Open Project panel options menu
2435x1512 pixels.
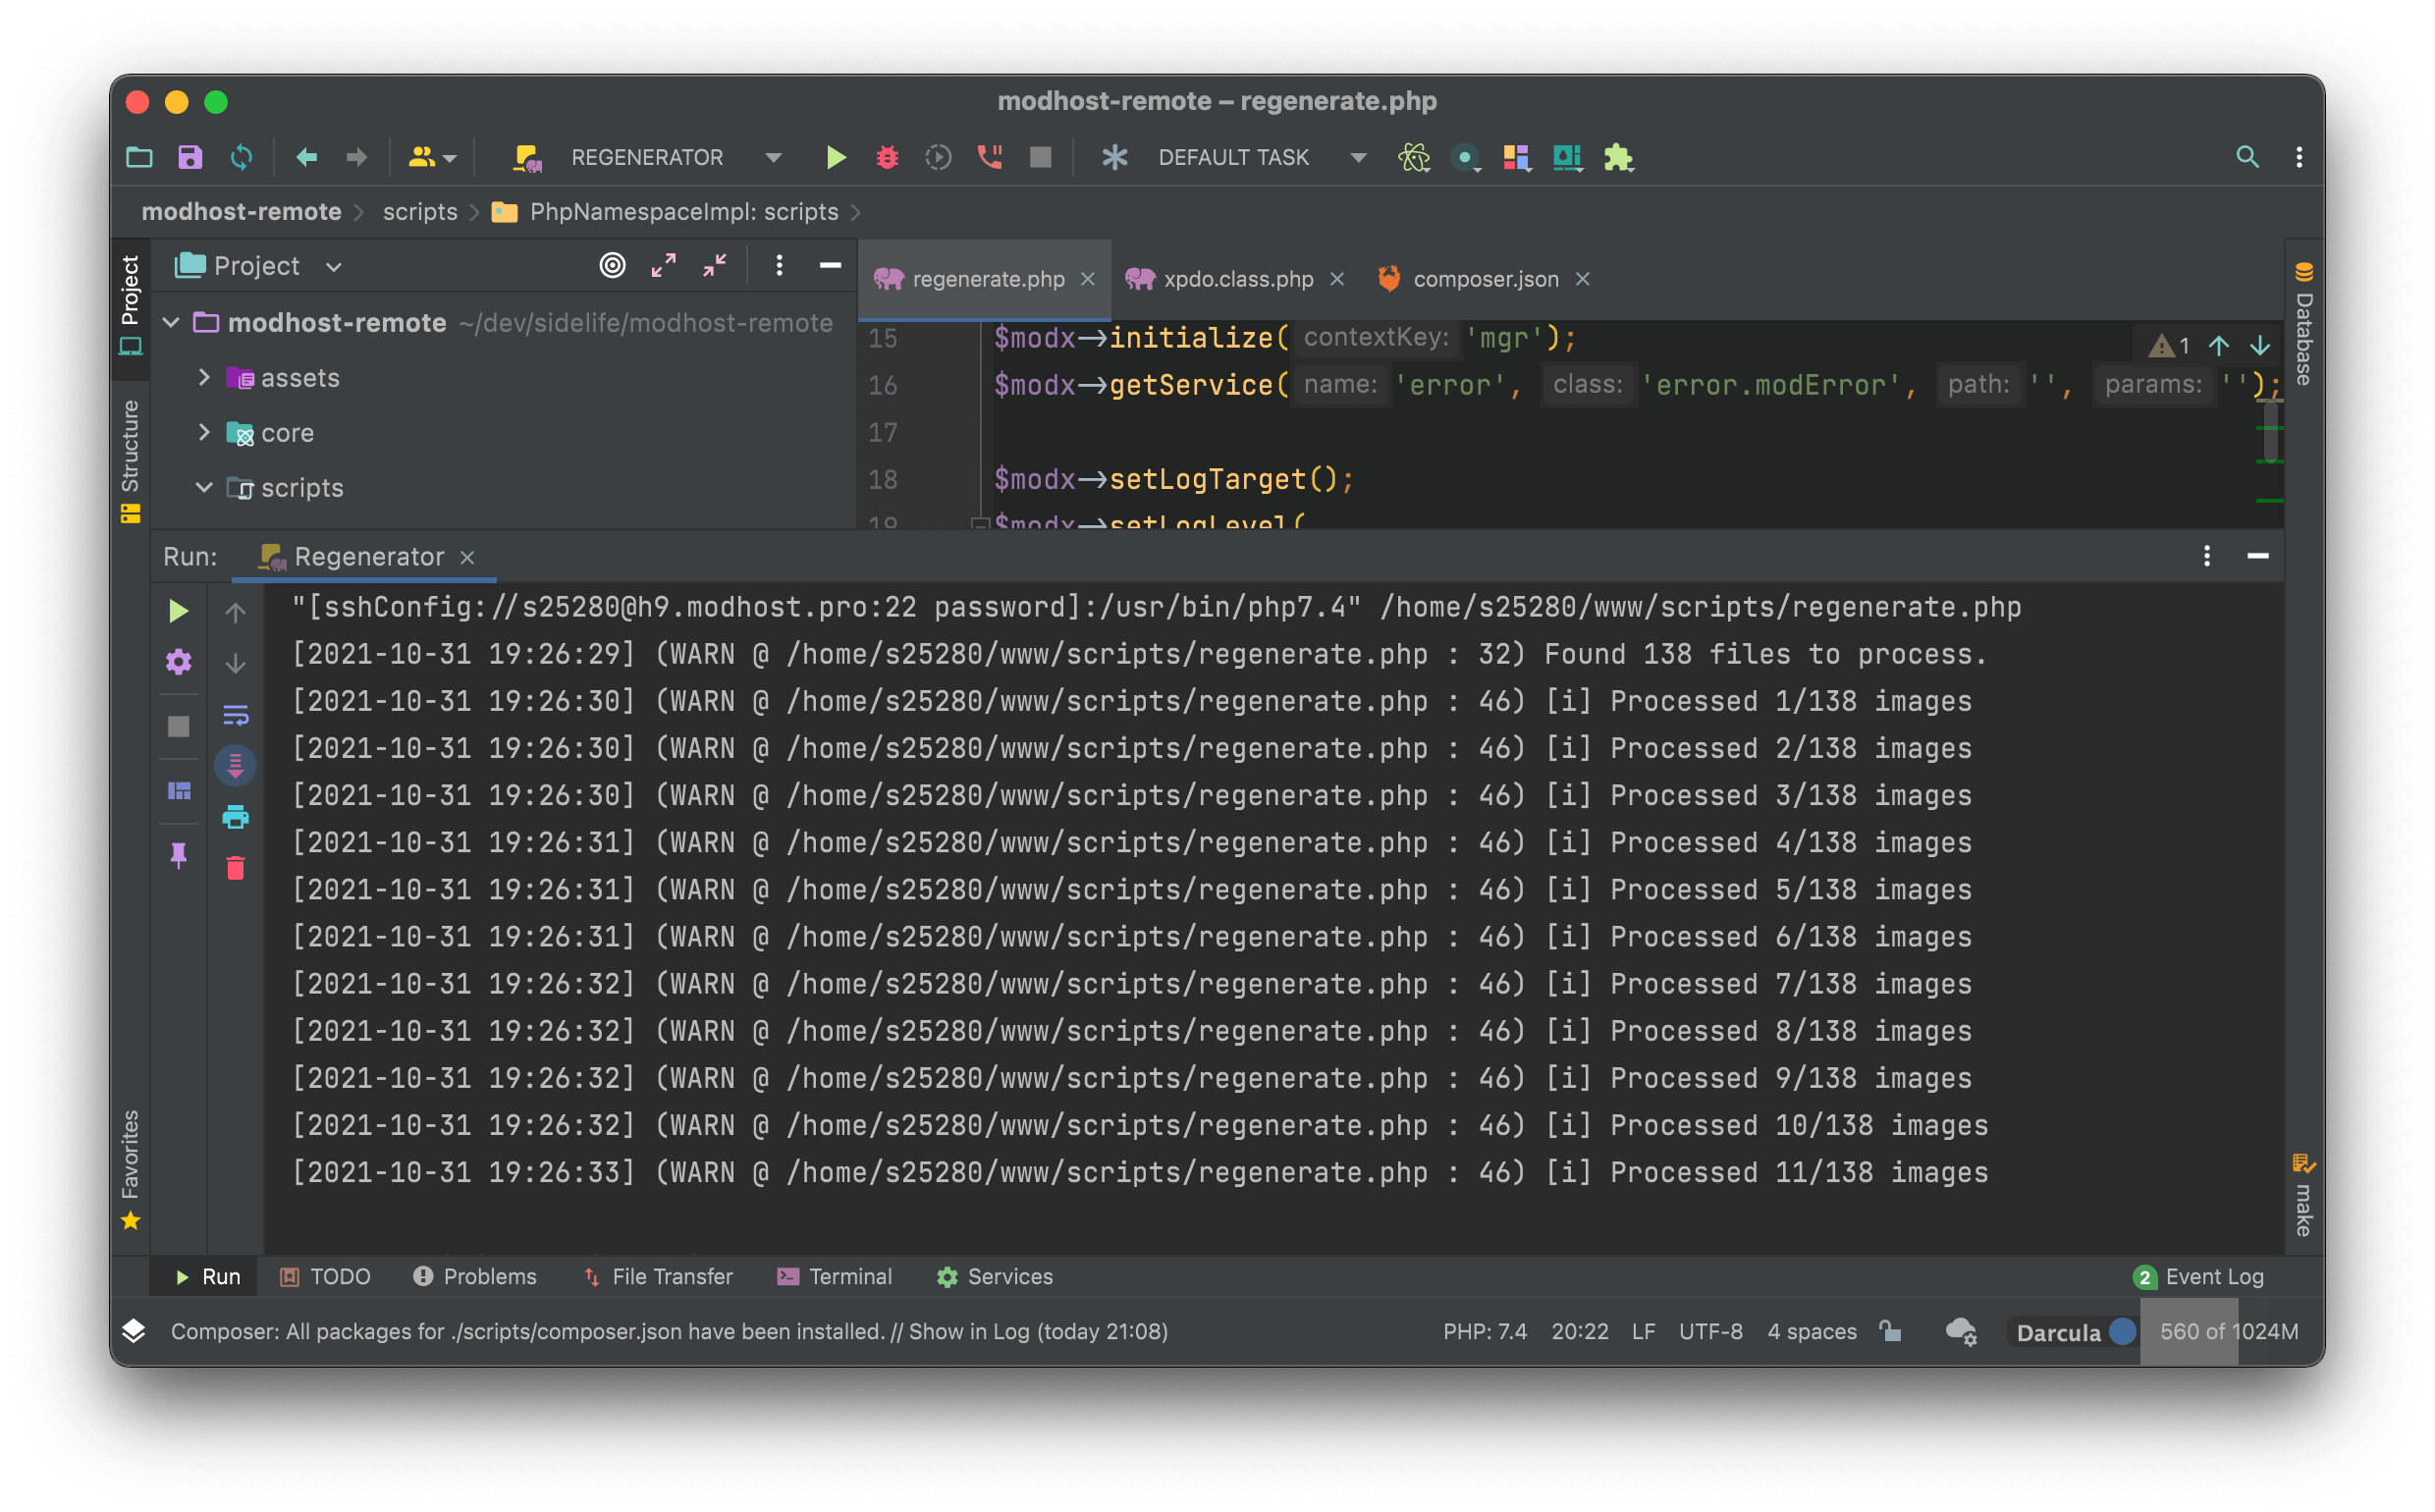[779, 265]
